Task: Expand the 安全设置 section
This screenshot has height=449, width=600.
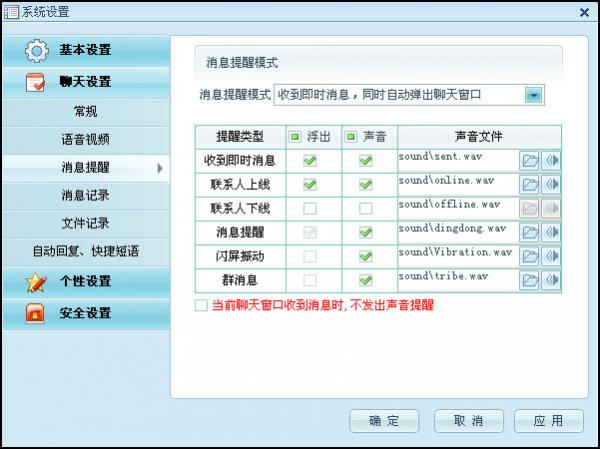Action: [85, 313]
